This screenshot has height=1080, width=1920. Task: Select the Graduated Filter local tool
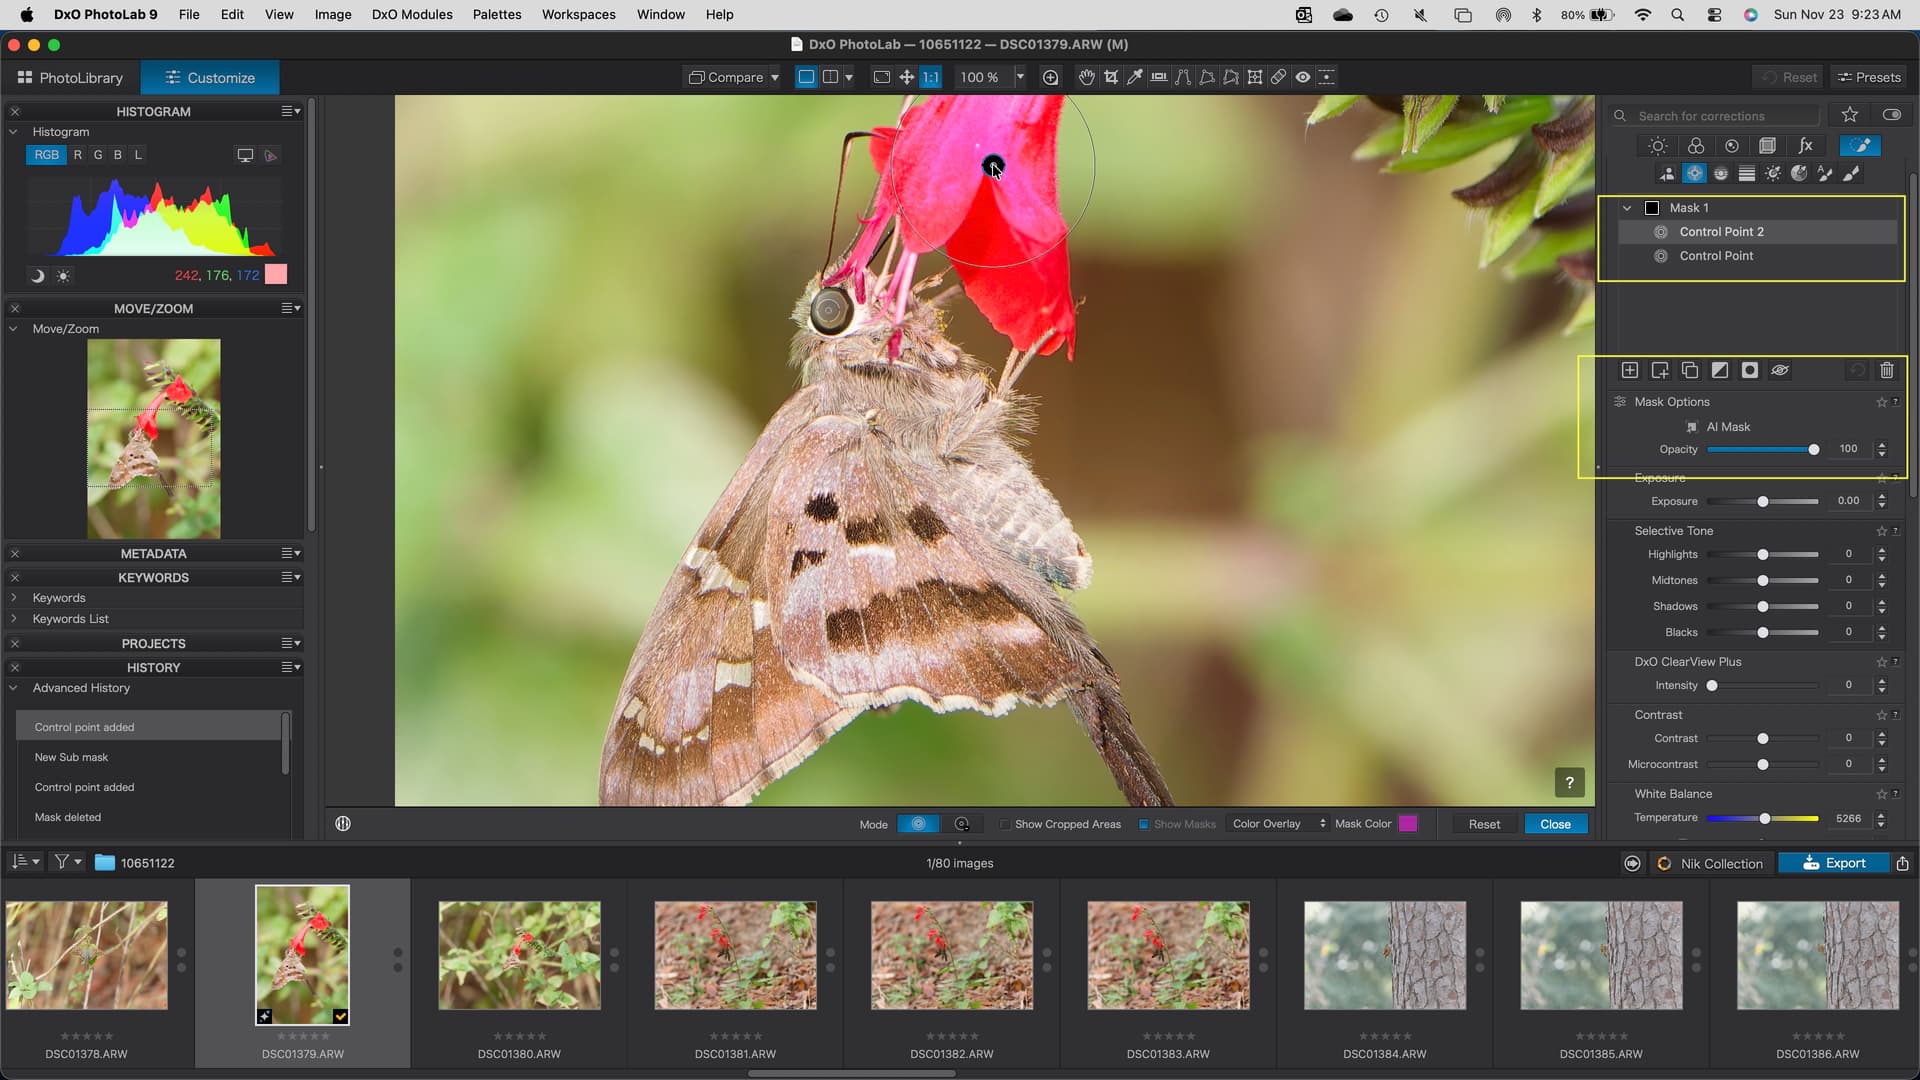1746,174
